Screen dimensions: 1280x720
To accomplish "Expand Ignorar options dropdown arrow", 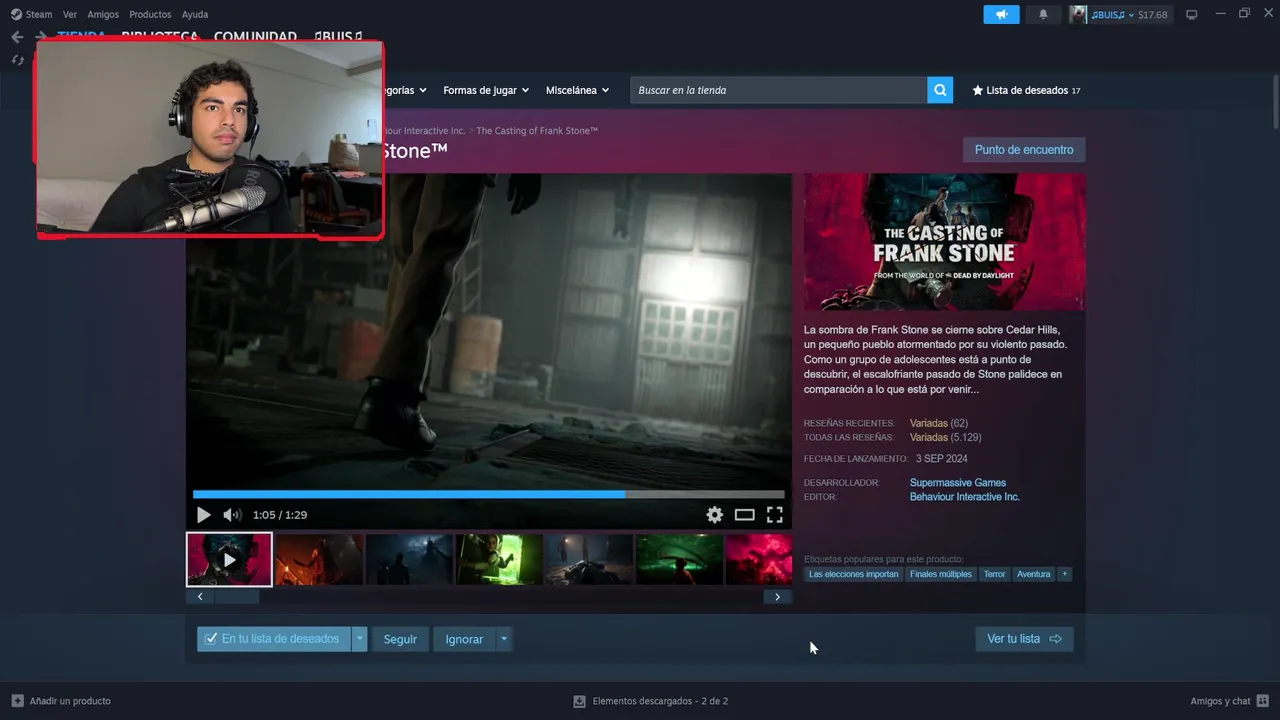I will click(x=503, y=639).
